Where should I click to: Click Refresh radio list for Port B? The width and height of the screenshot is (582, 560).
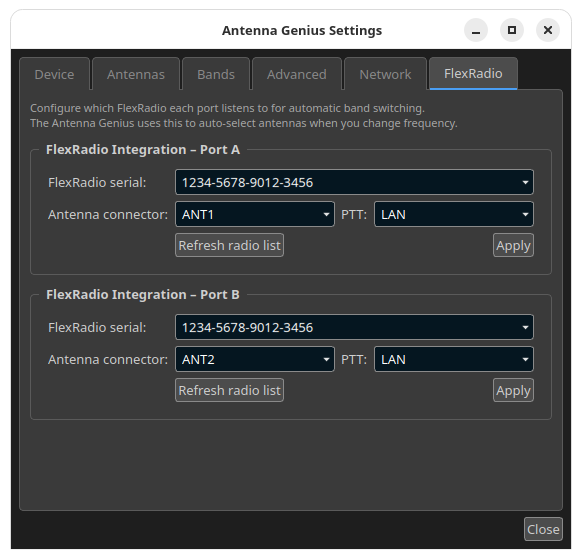tap(229, 390)
